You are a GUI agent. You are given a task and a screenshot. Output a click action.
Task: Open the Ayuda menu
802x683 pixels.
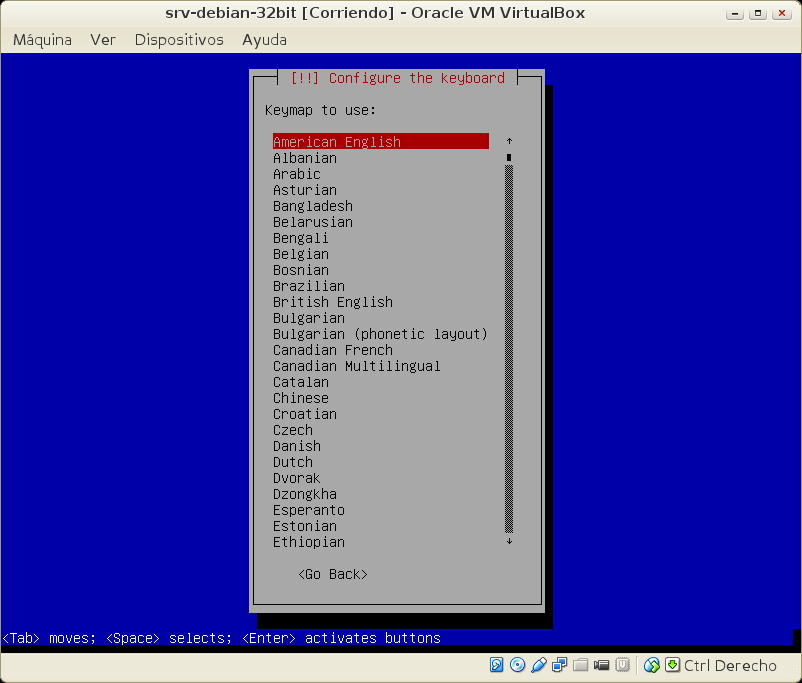[264, 40]
